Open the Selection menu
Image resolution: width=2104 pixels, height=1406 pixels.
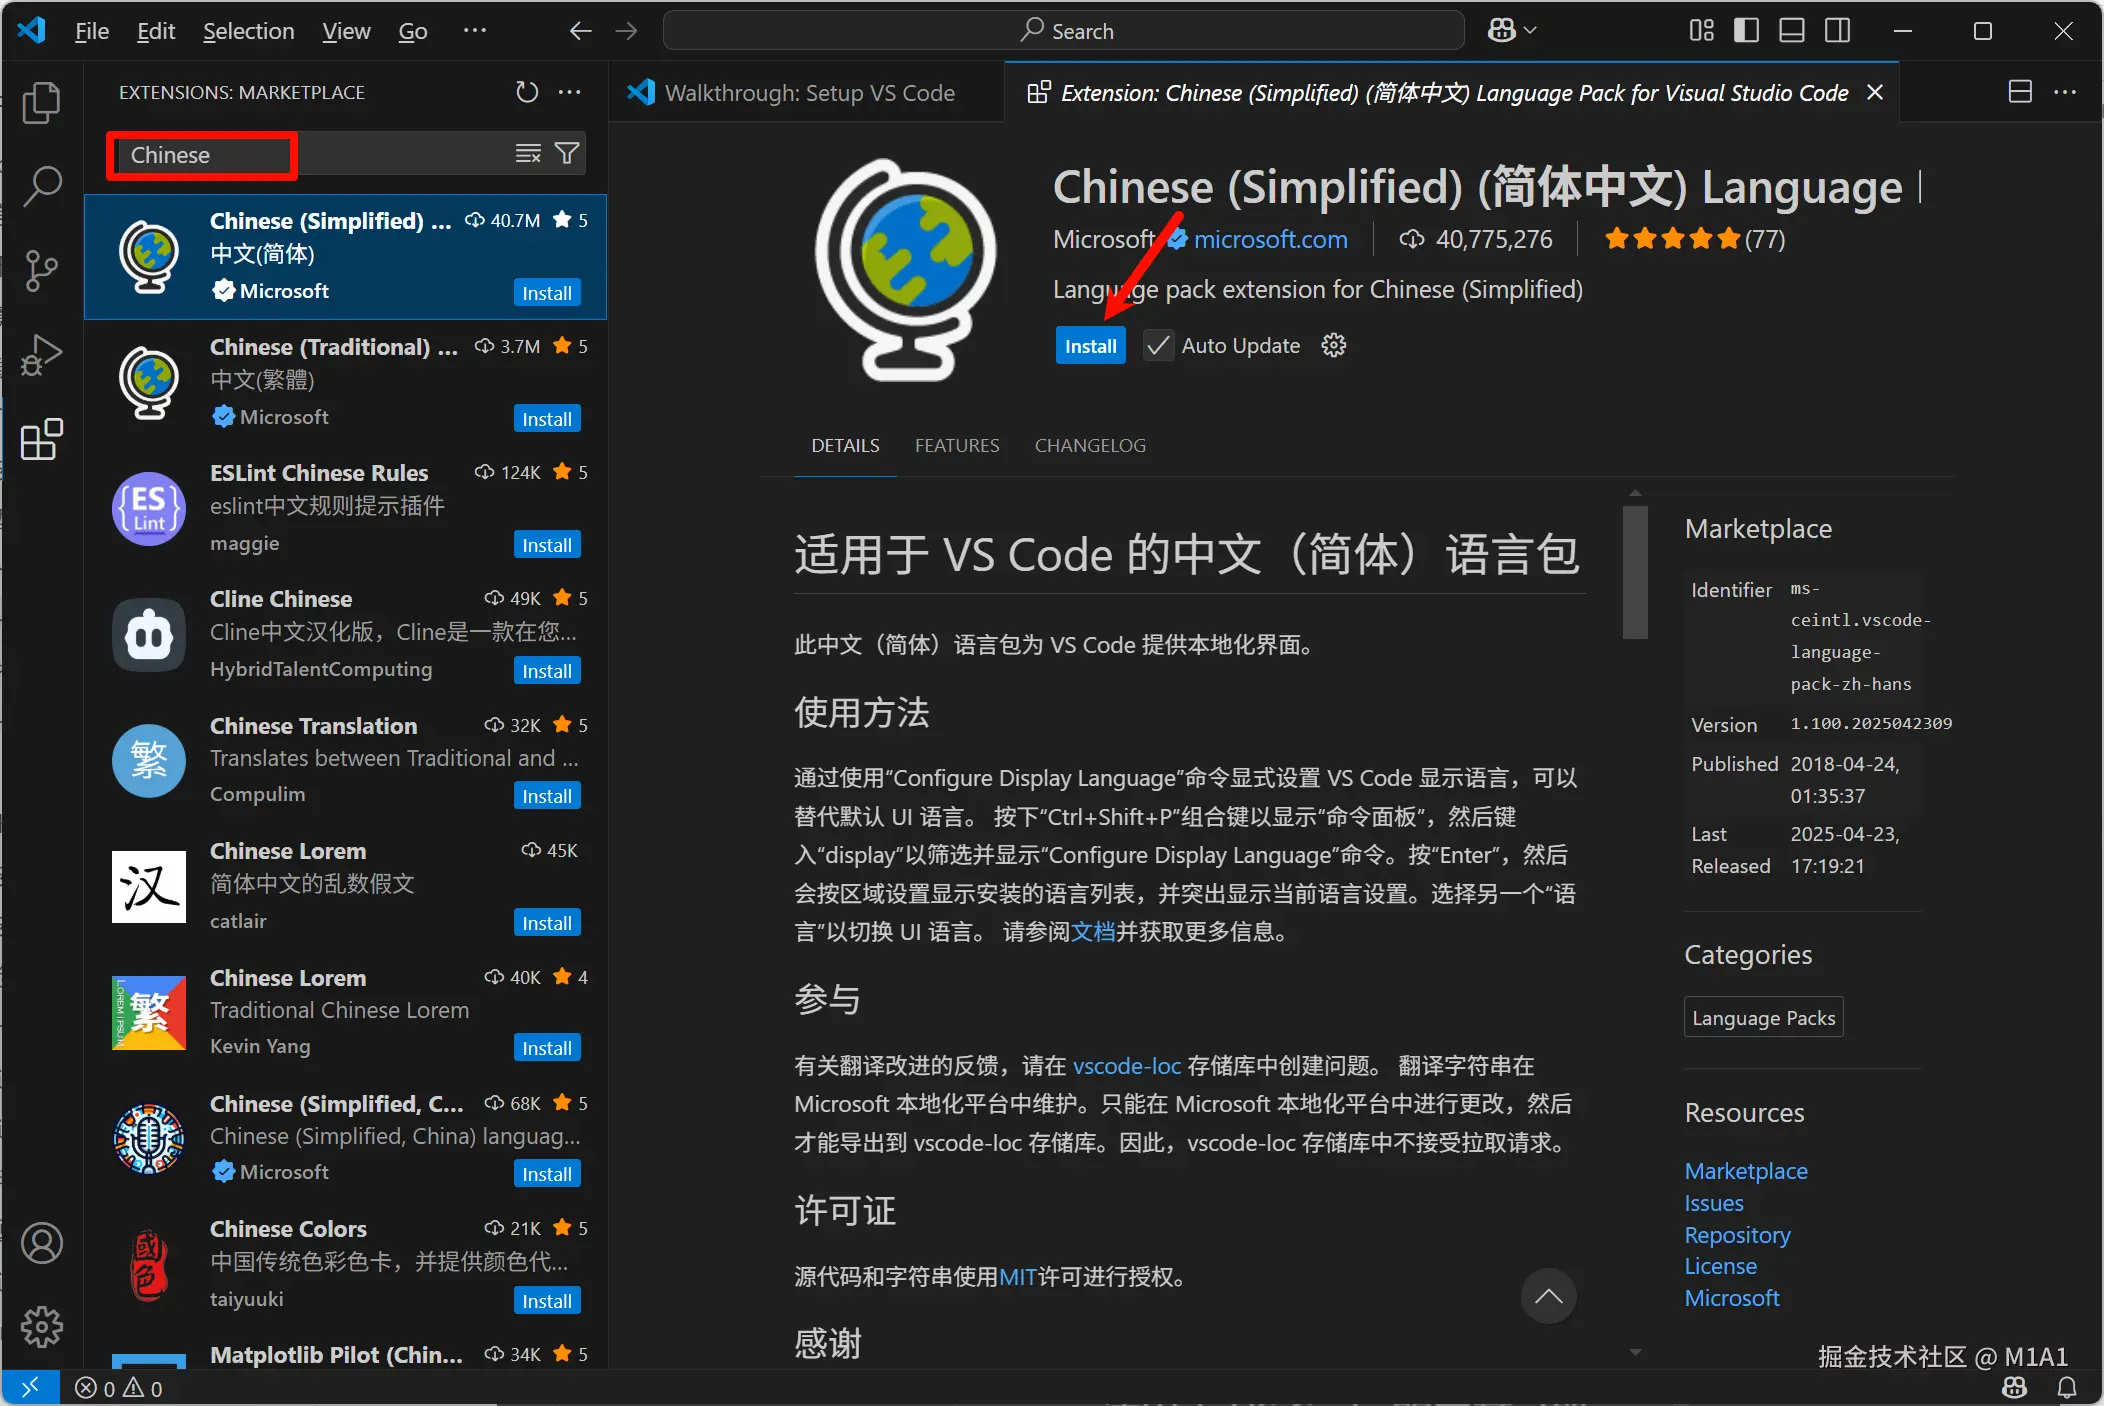pos(248,31)
